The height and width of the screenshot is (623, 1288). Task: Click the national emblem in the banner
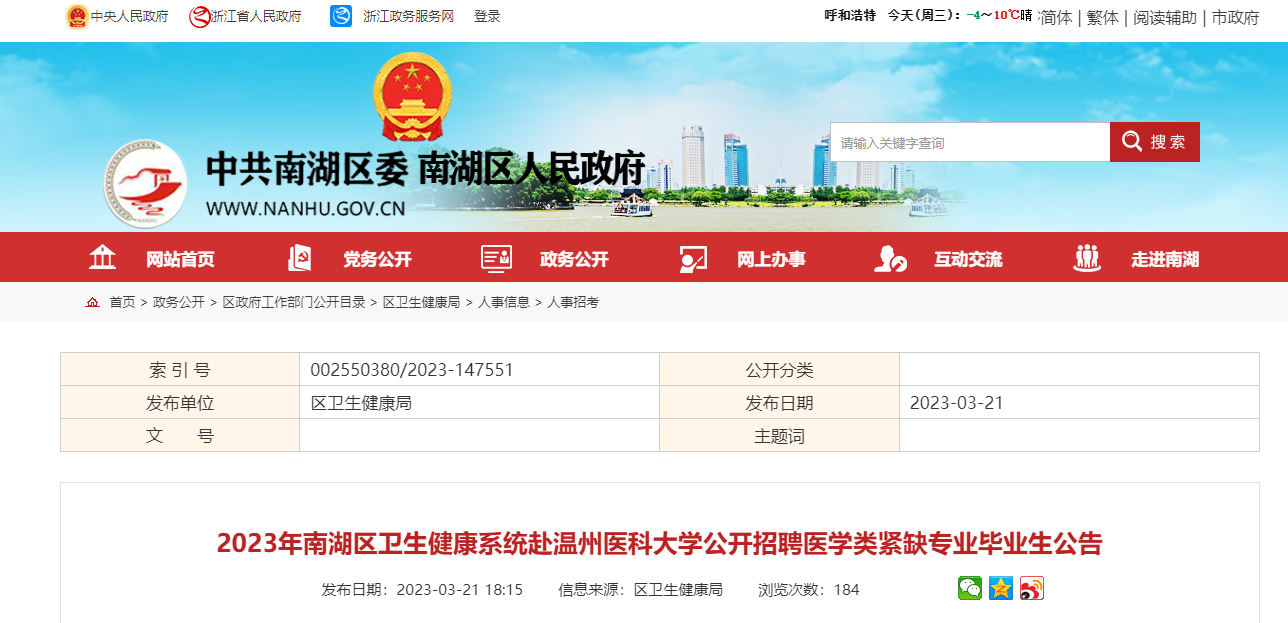[411, 96]
